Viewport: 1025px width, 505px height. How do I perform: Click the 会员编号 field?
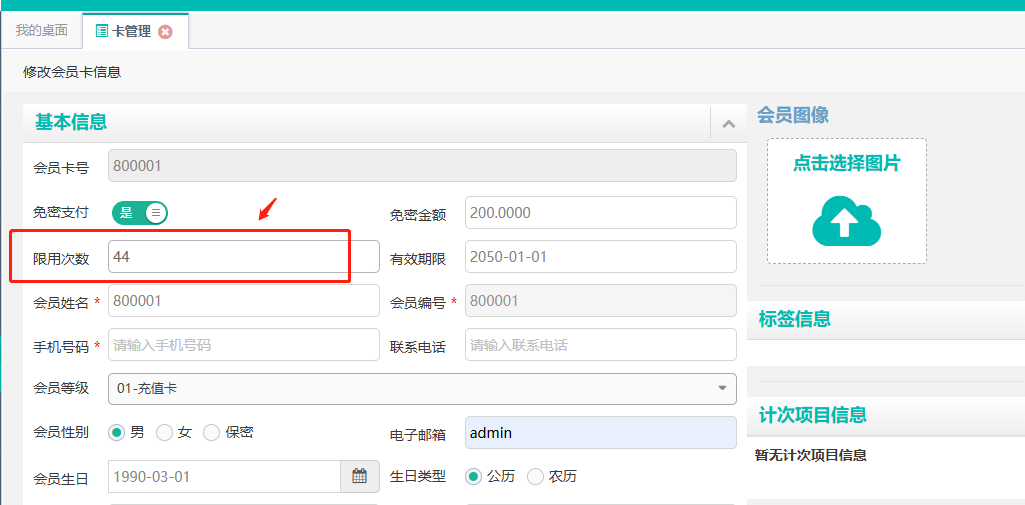point(601,301)
